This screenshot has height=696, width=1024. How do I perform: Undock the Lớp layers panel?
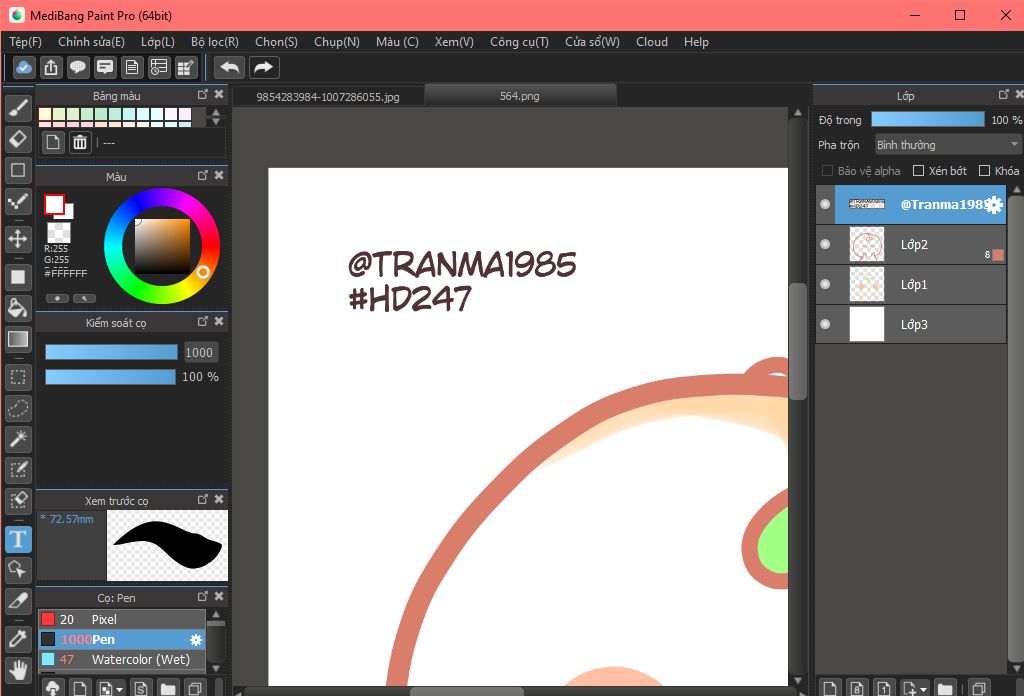tap(1004, 95)
